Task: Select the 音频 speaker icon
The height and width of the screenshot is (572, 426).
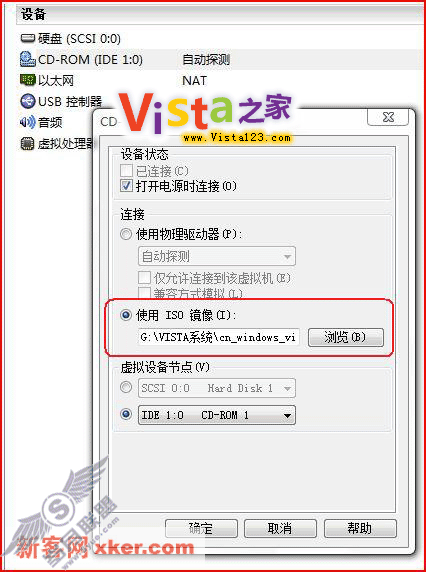Action: 28,122
